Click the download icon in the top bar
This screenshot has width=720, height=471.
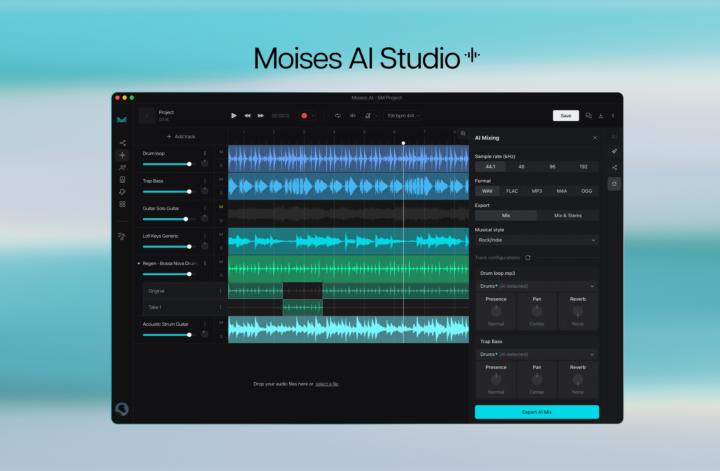tap(601, 116)
